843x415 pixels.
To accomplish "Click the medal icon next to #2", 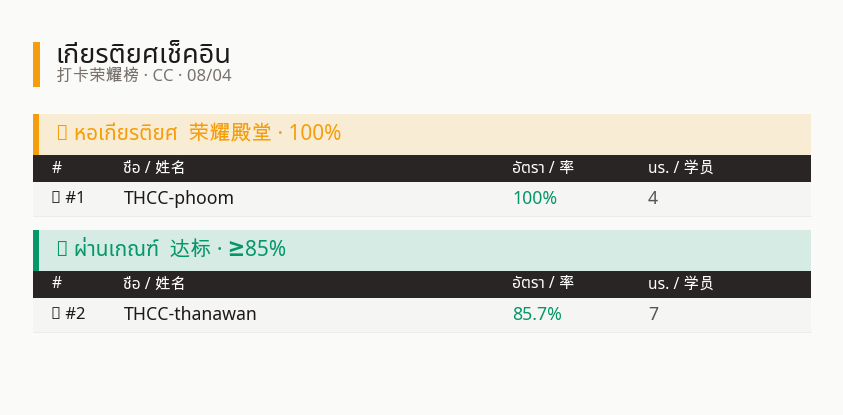I will [56, 313].
